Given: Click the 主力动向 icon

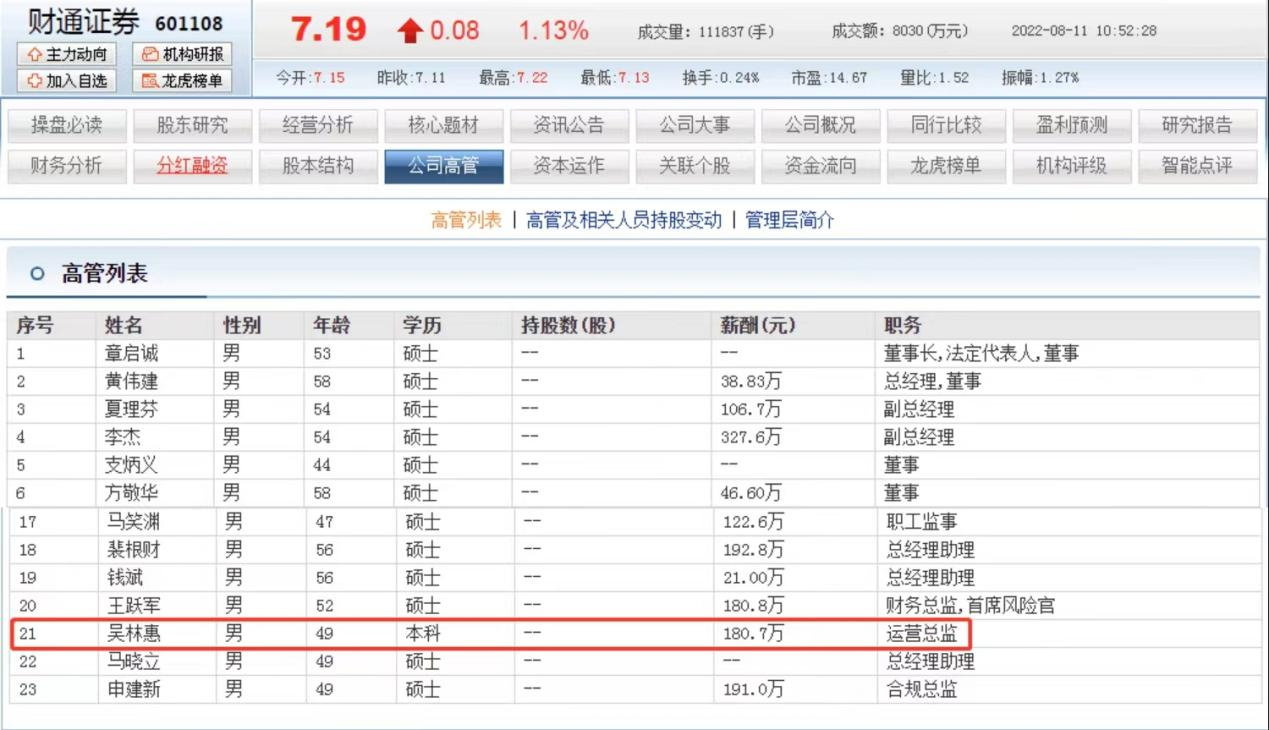Looking at the screenshot, I should point(35,54).
